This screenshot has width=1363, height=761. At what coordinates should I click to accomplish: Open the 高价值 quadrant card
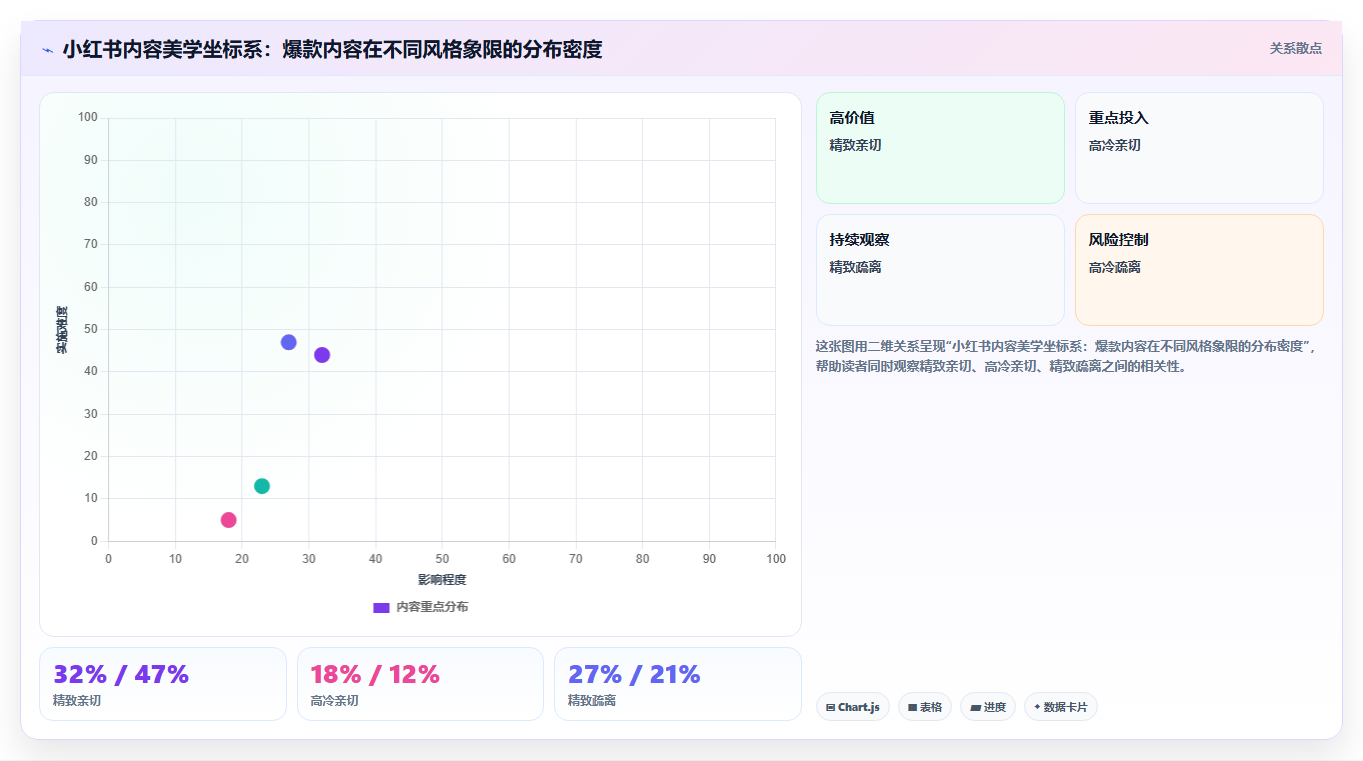click(940, 148)
